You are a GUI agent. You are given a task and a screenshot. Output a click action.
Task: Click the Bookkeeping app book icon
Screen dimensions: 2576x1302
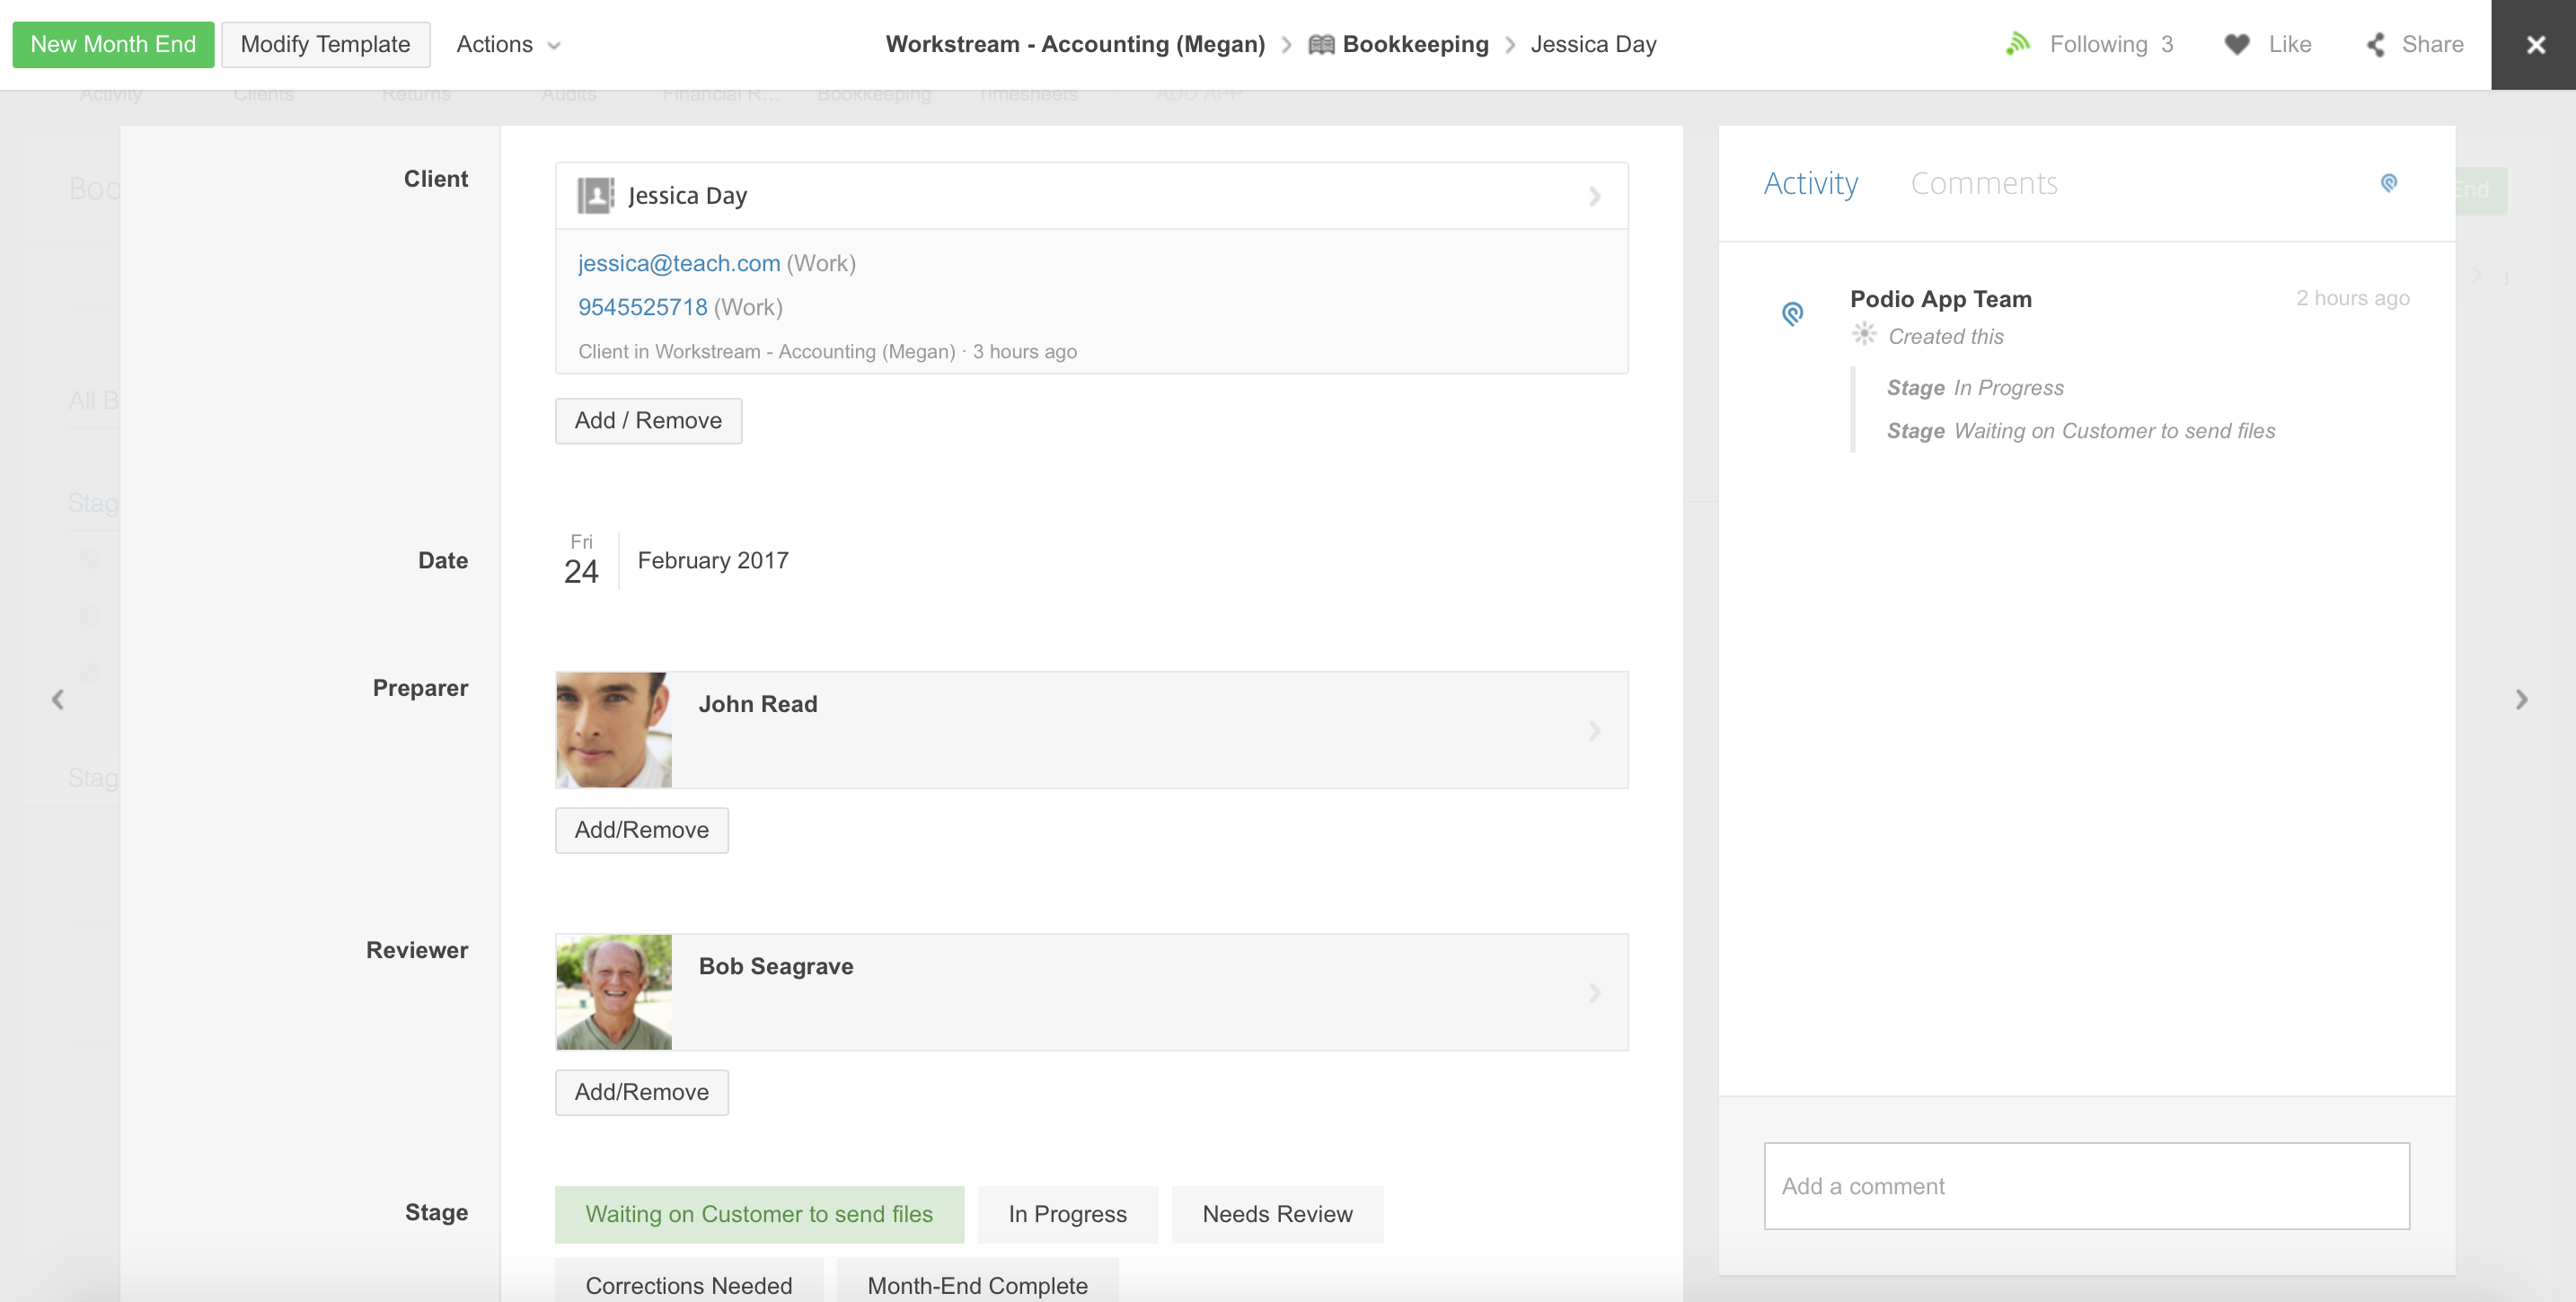[1321, 44]
